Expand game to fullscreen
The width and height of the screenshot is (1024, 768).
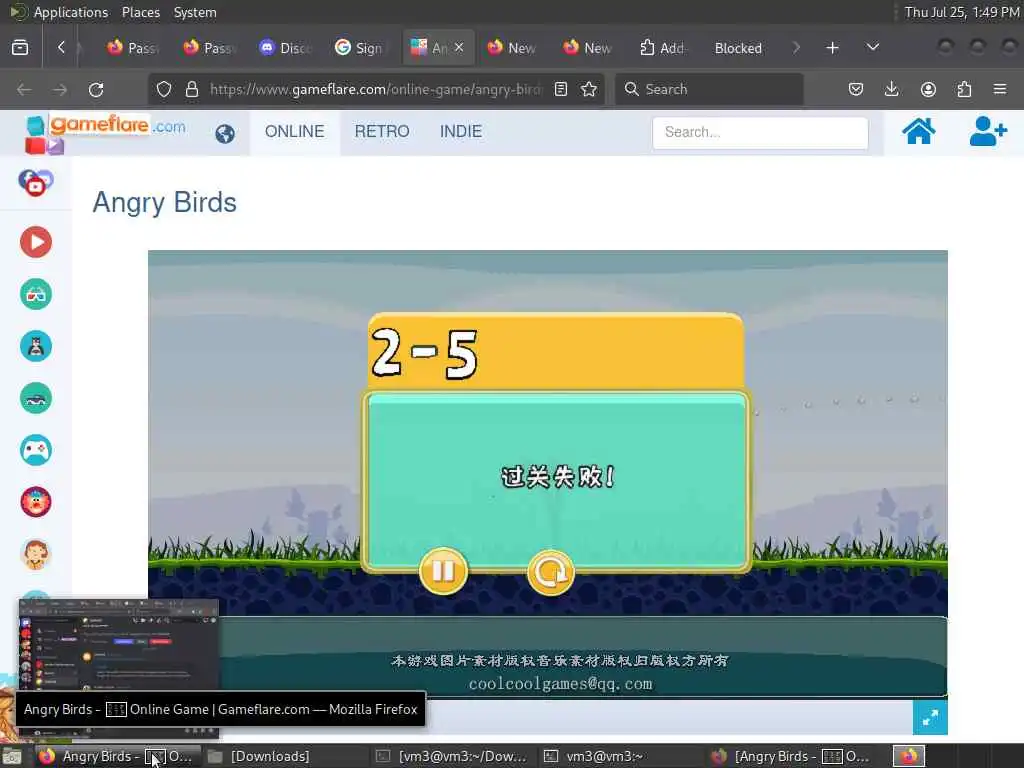(930, 718)
